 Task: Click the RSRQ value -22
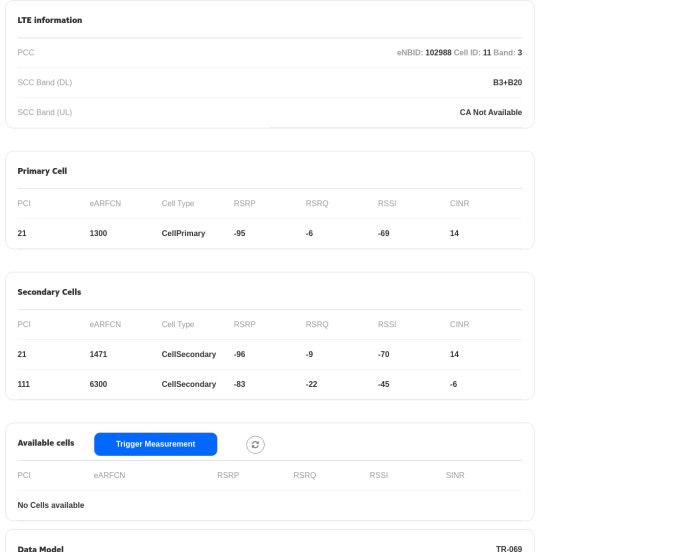pos(312,384)
